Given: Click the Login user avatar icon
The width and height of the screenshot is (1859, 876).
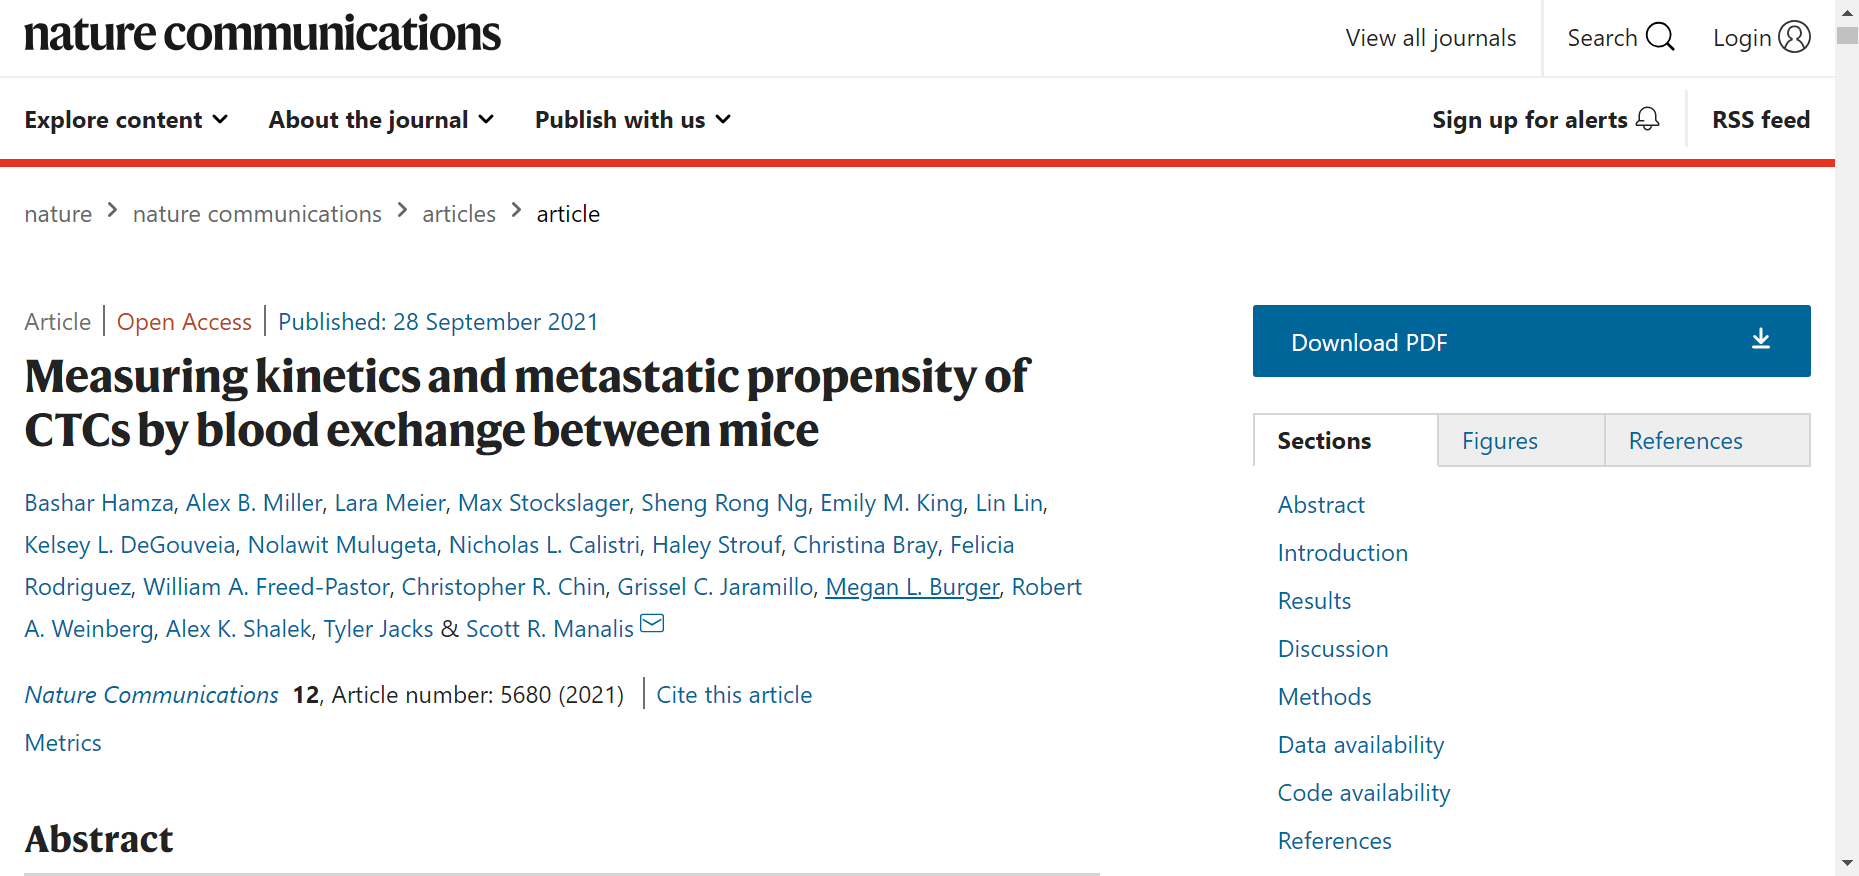Looking at the screenshot, I should coord(1794,37).
